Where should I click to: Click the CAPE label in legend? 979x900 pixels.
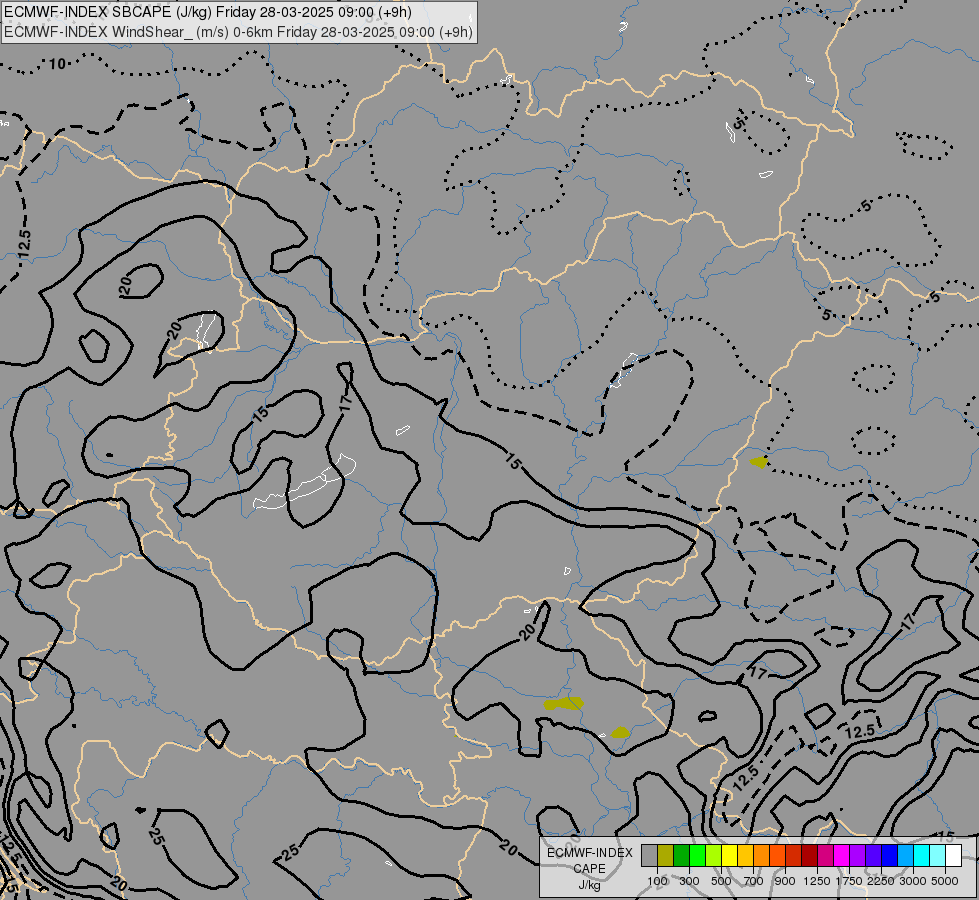pos(589,869)
